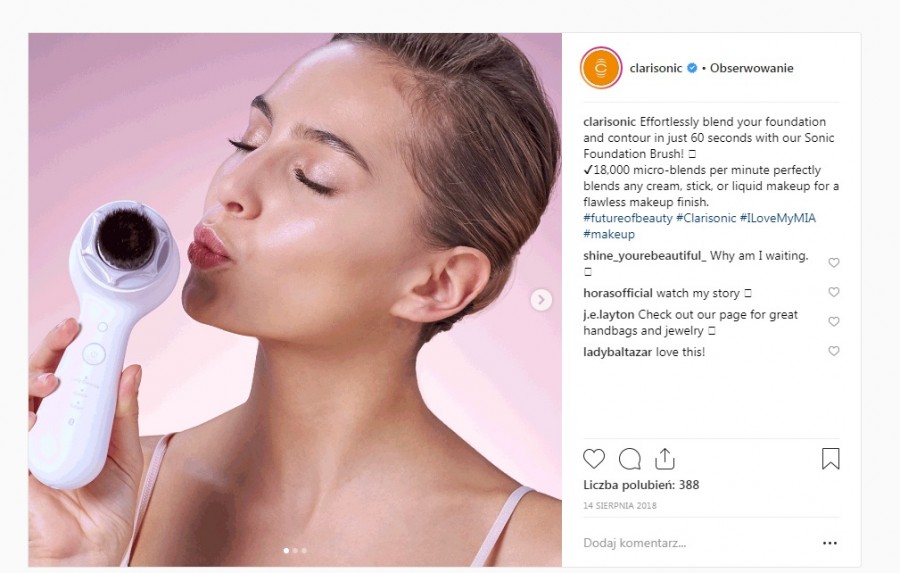900x573 pixels.
Task: Focus the Dodaj komentarz comment field
Action: pyautogui.click(x=690, y=544)
